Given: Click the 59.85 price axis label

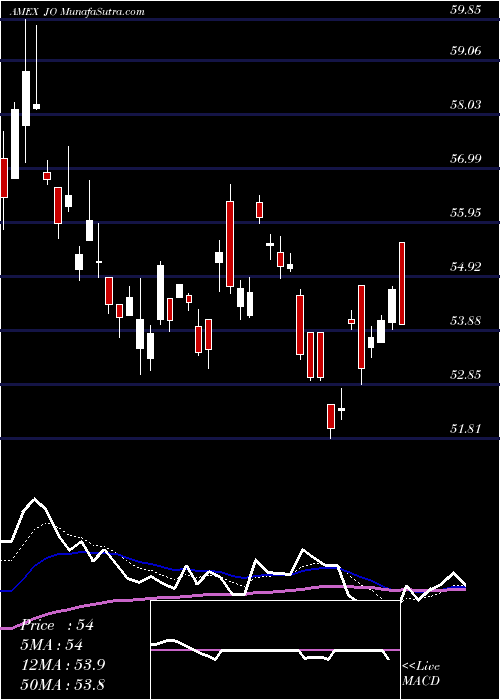Looking at the screenshot, I should [466, 10].
